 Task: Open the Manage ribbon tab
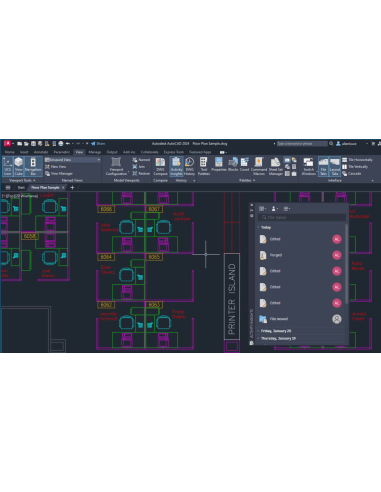coord(95,152)
